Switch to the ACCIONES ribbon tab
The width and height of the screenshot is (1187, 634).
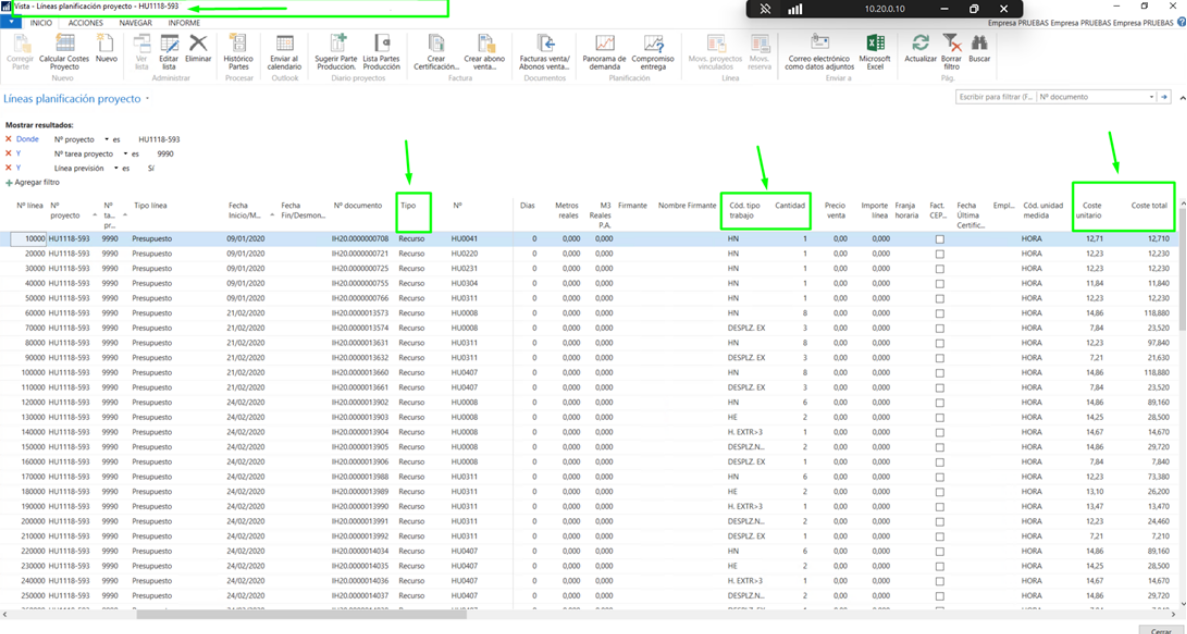pyautogui.click(x=85, y=22)
